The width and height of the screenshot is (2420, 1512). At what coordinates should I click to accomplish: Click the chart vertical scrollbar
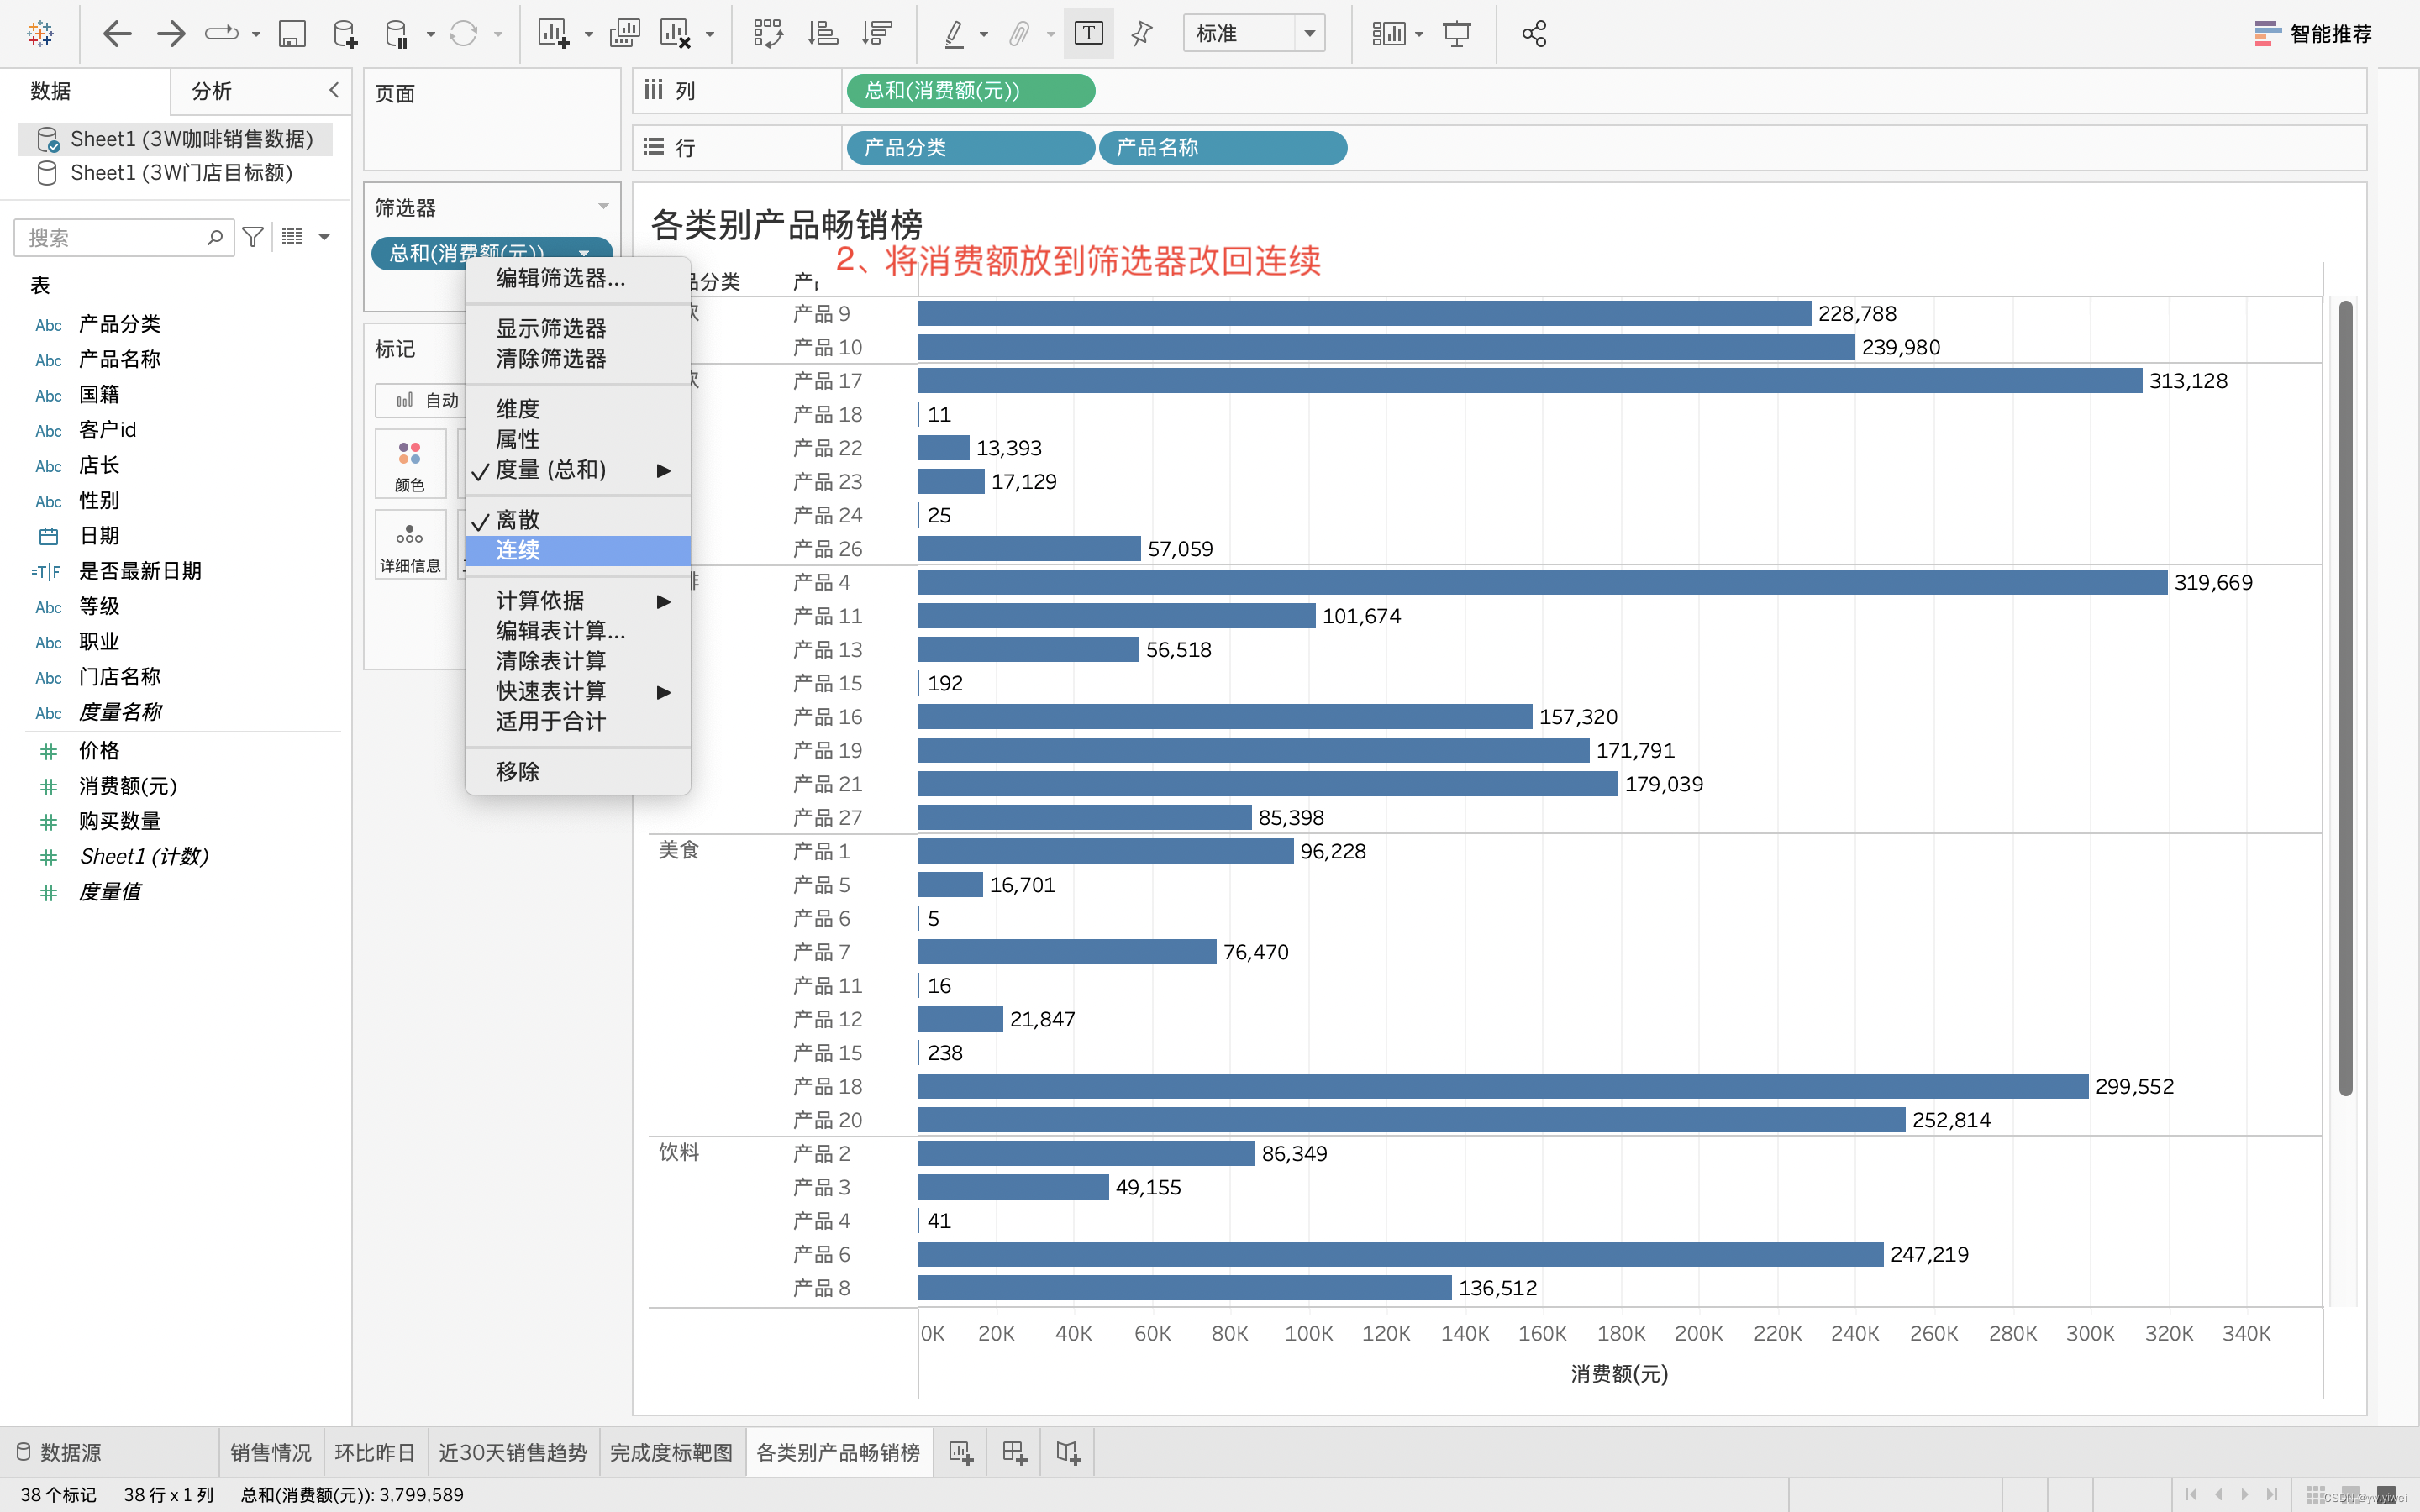click(2345, 698)
